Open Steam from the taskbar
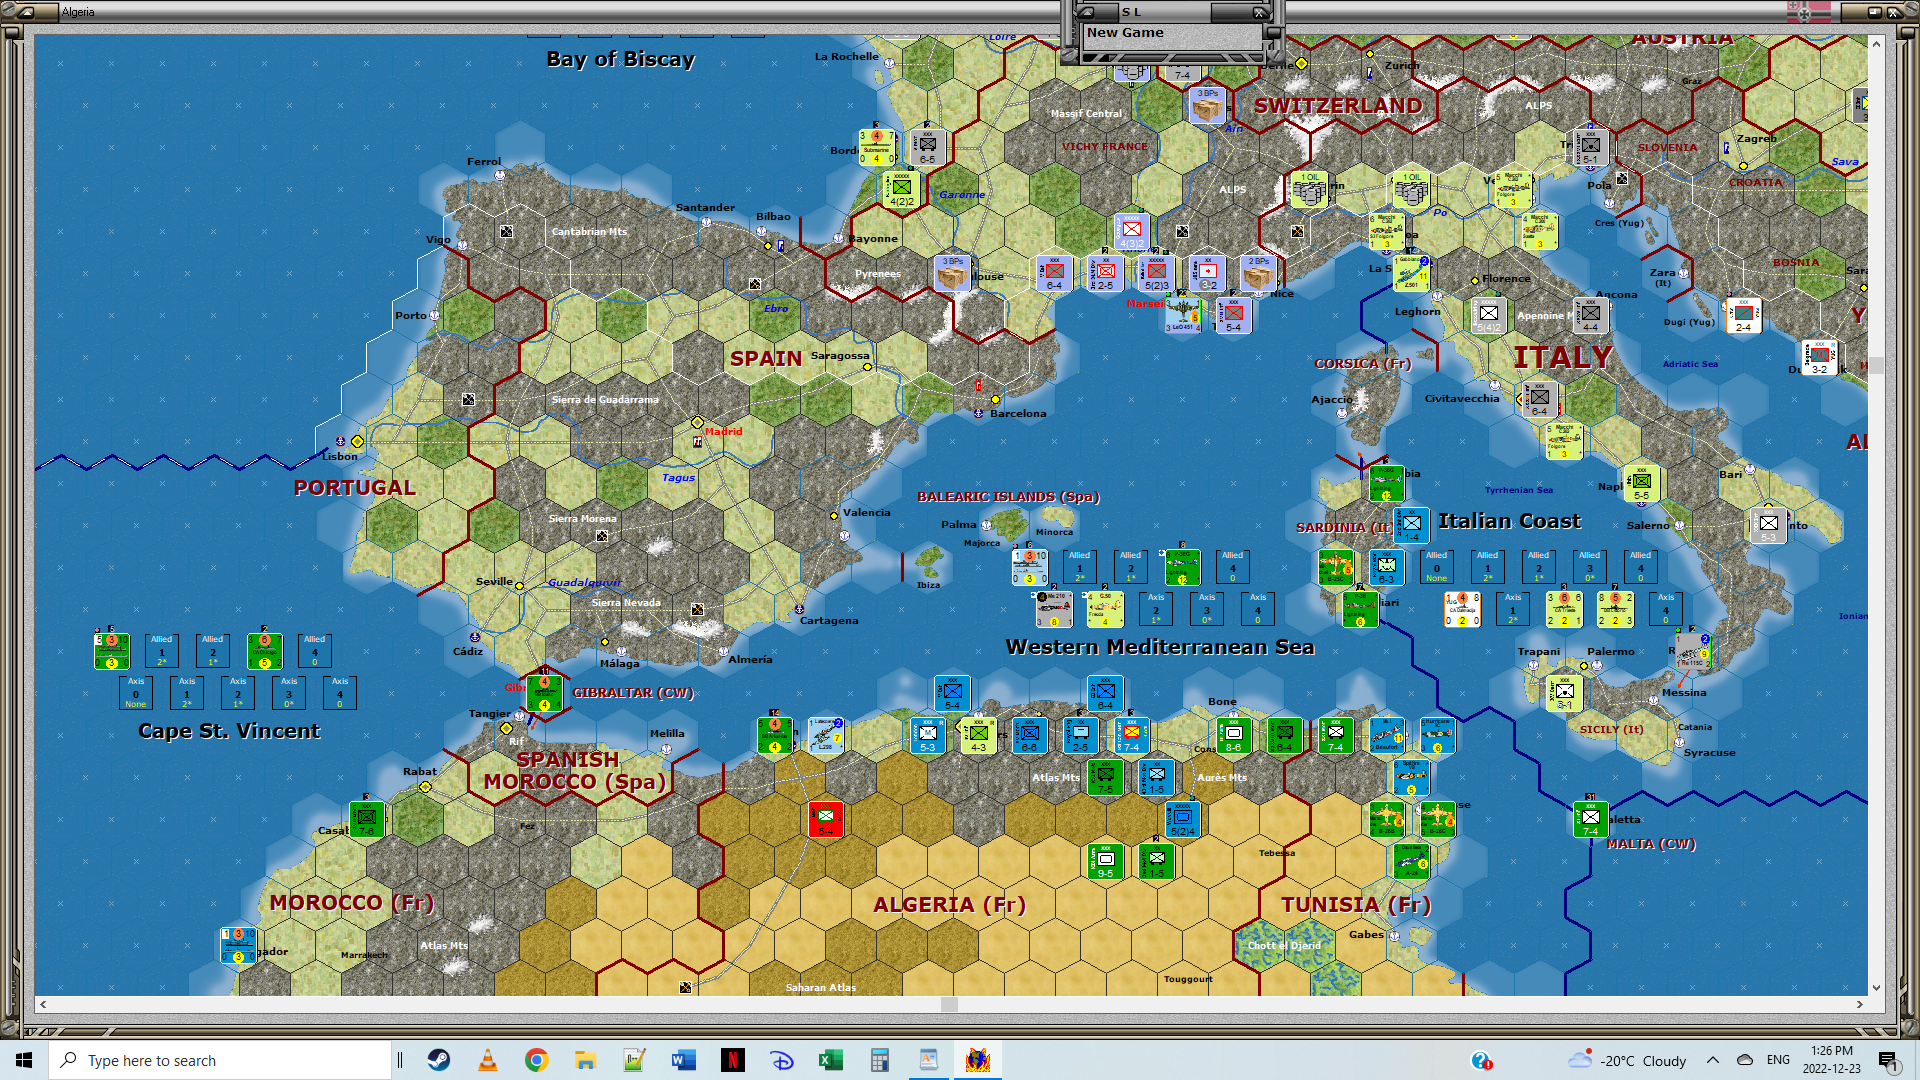This screenshot has height=1080, width=1920. (x=438, y=1060)
